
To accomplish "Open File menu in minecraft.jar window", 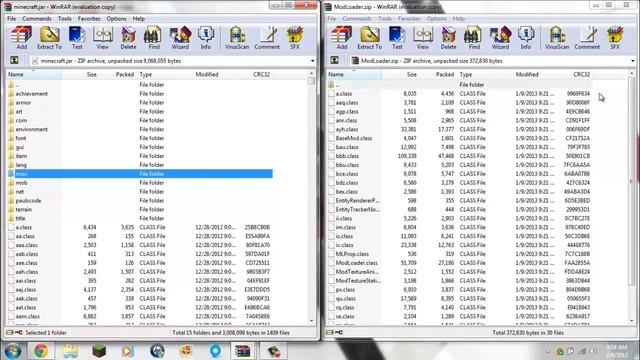I will [x=11, y=19].
